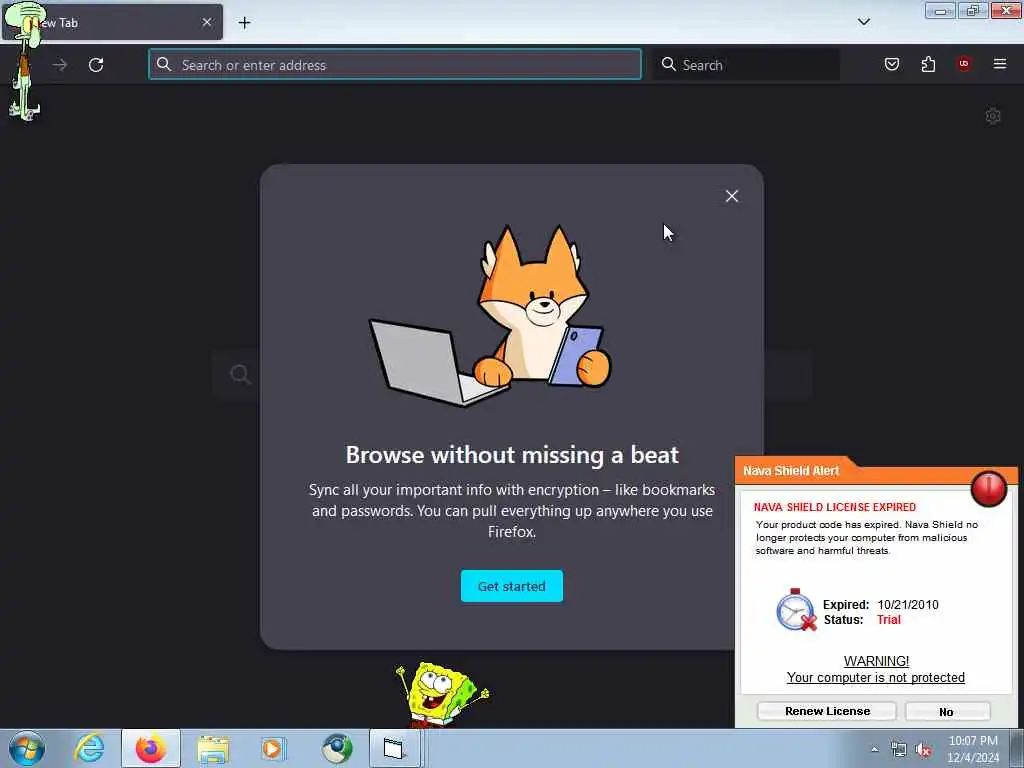Focus the toolbar Search box
Image resolution: width=1024 pixels, height=768 pixels.
click(x=746, y=65)
